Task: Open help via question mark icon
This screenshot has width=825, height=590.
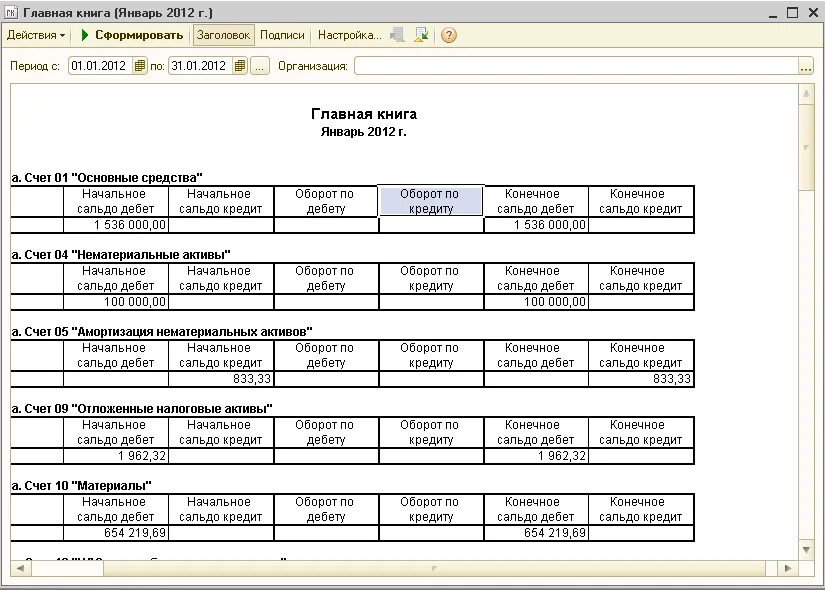Action: pos(448,35)
